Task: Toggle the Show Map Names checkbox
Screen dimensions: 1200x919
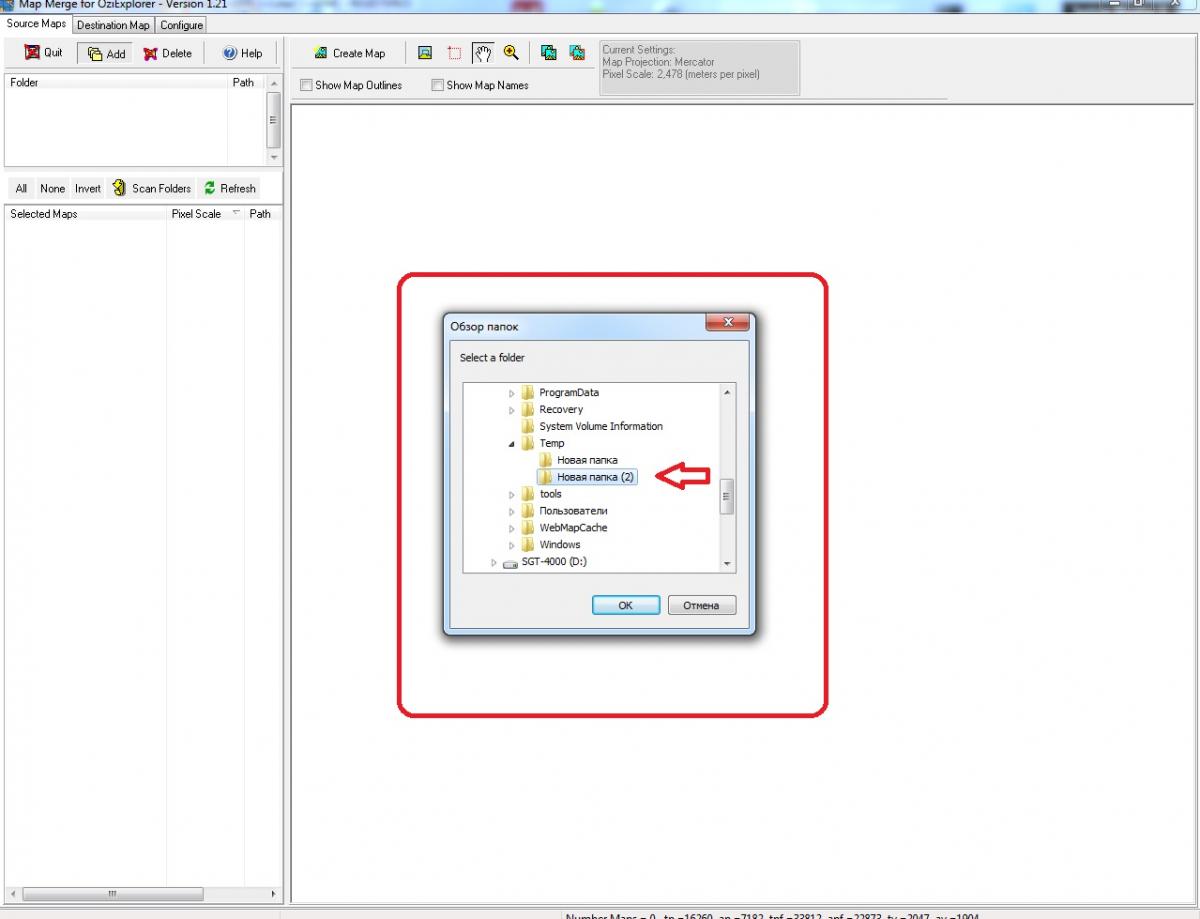Action: point(437,86)
